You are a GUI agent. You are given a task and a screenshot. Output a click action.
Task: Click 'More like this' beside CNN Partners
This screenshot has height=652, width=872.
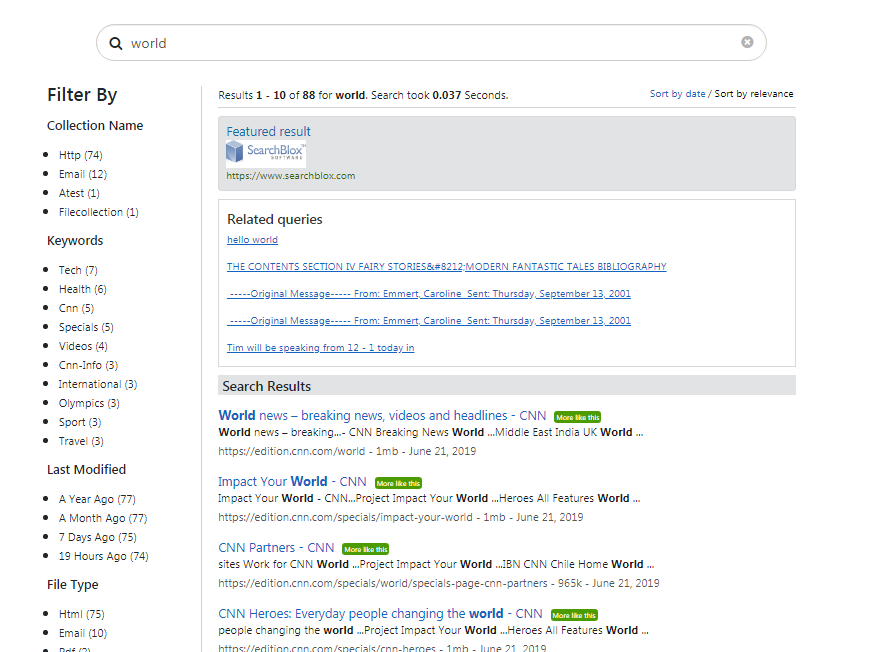(365, 549)
